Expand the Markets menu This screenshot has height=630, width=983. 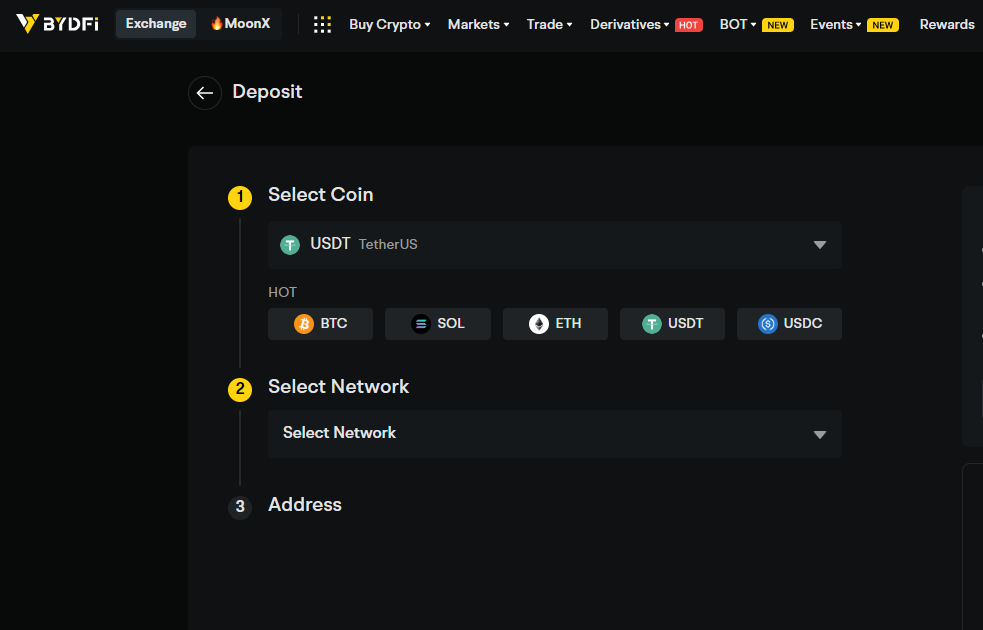[x=478, y=24]
